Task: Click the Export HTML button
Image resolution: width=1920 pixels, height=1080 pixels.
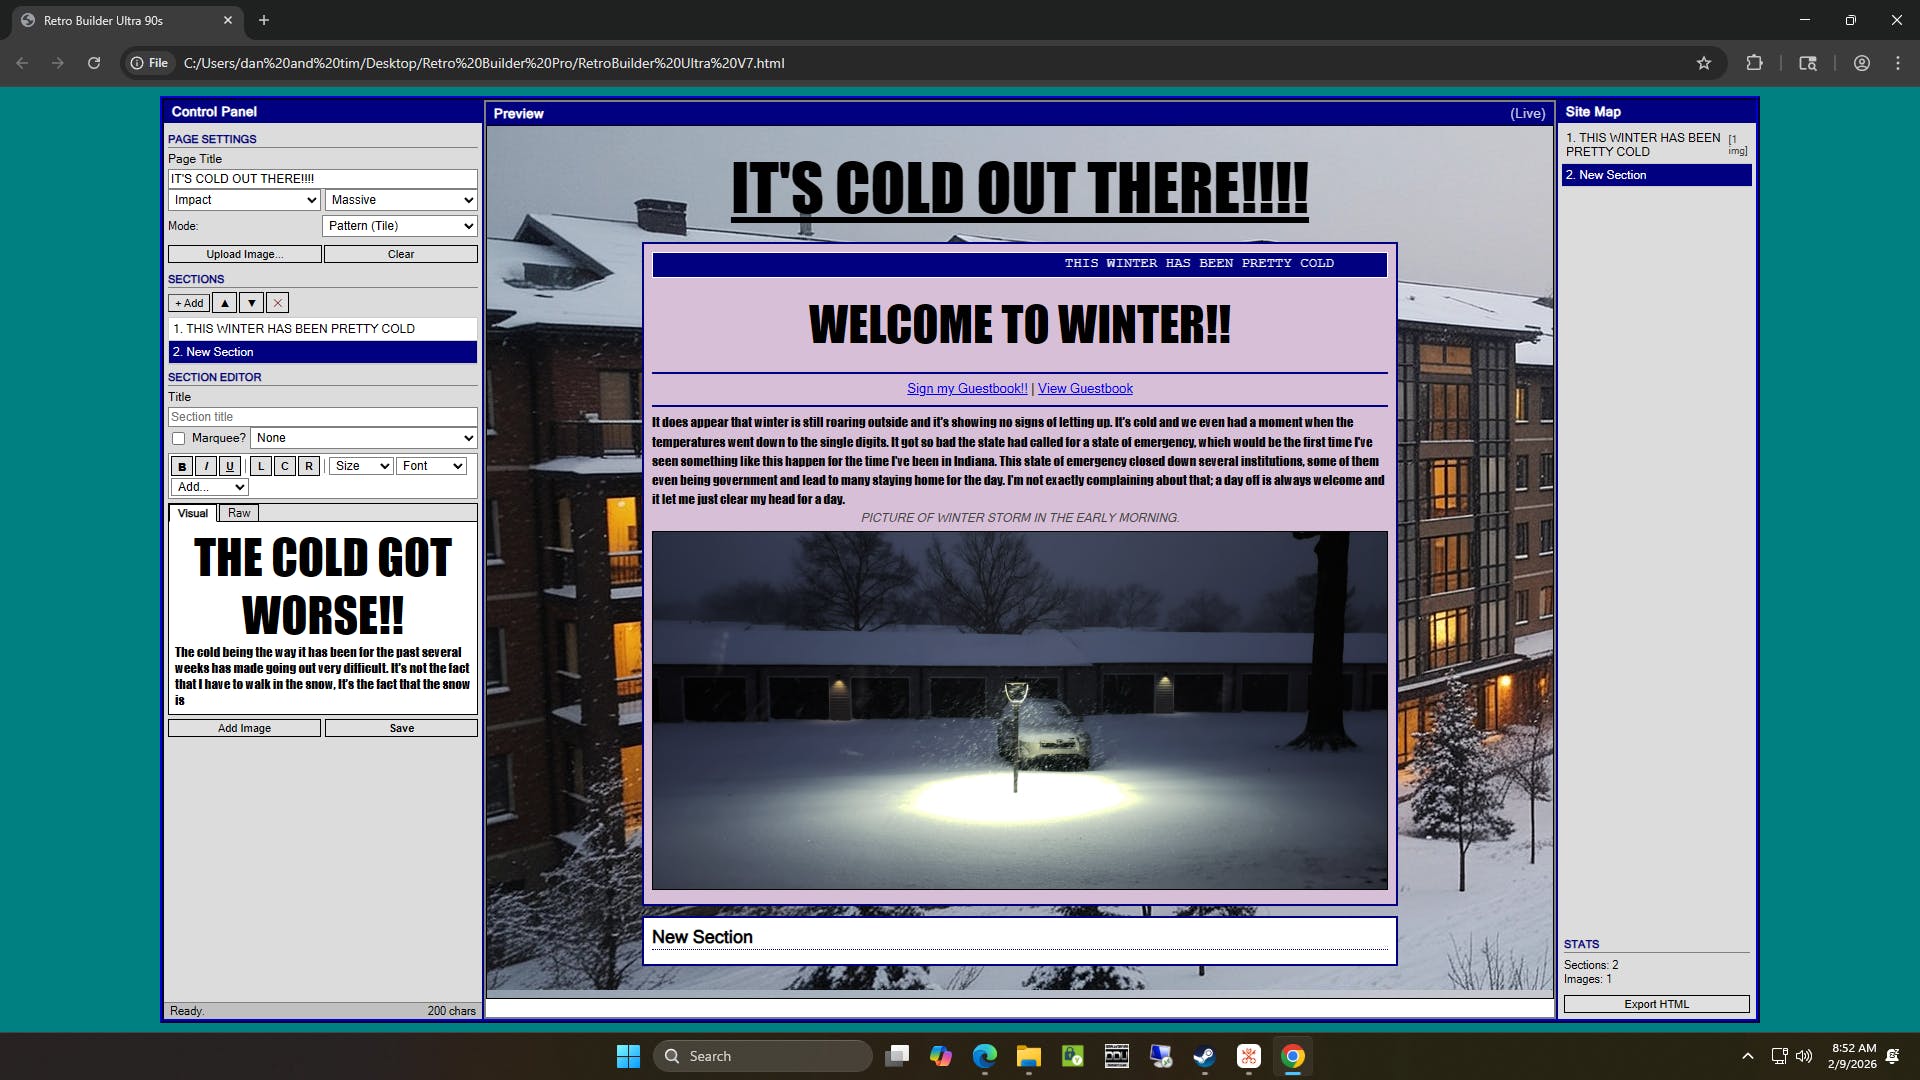Action: click(x=1656, y=1004)
